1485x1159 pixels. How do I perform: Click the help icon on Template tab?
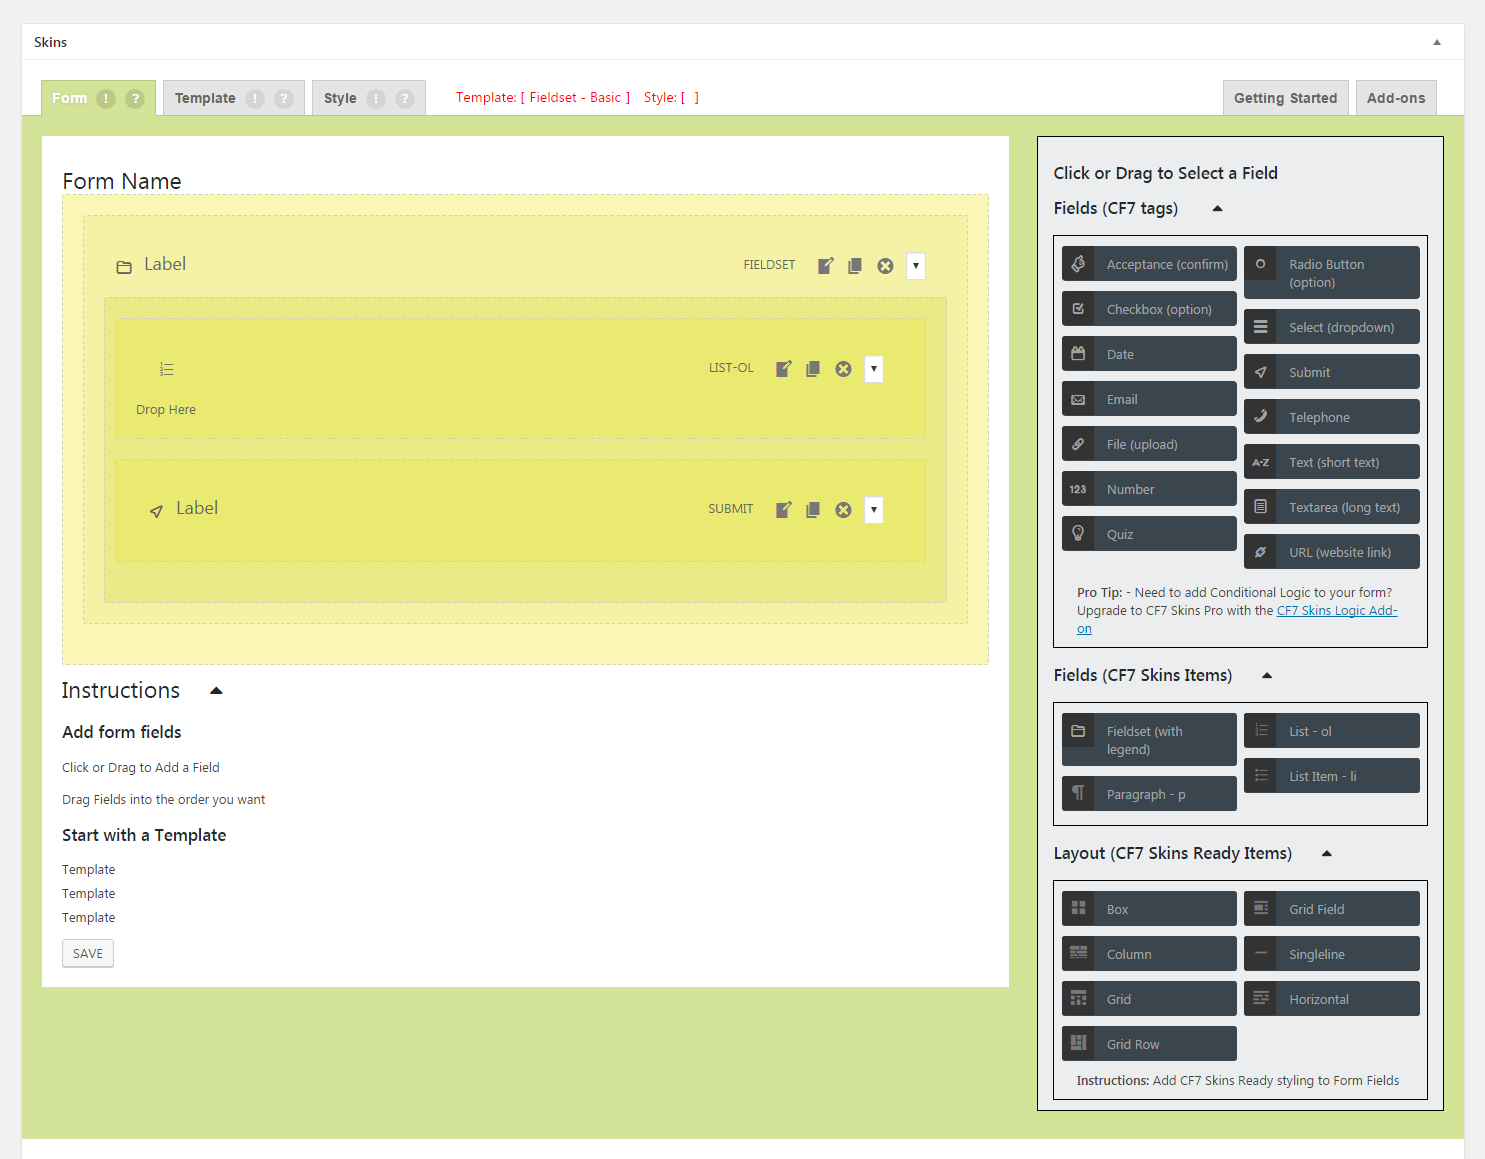[x=284, y=98]
